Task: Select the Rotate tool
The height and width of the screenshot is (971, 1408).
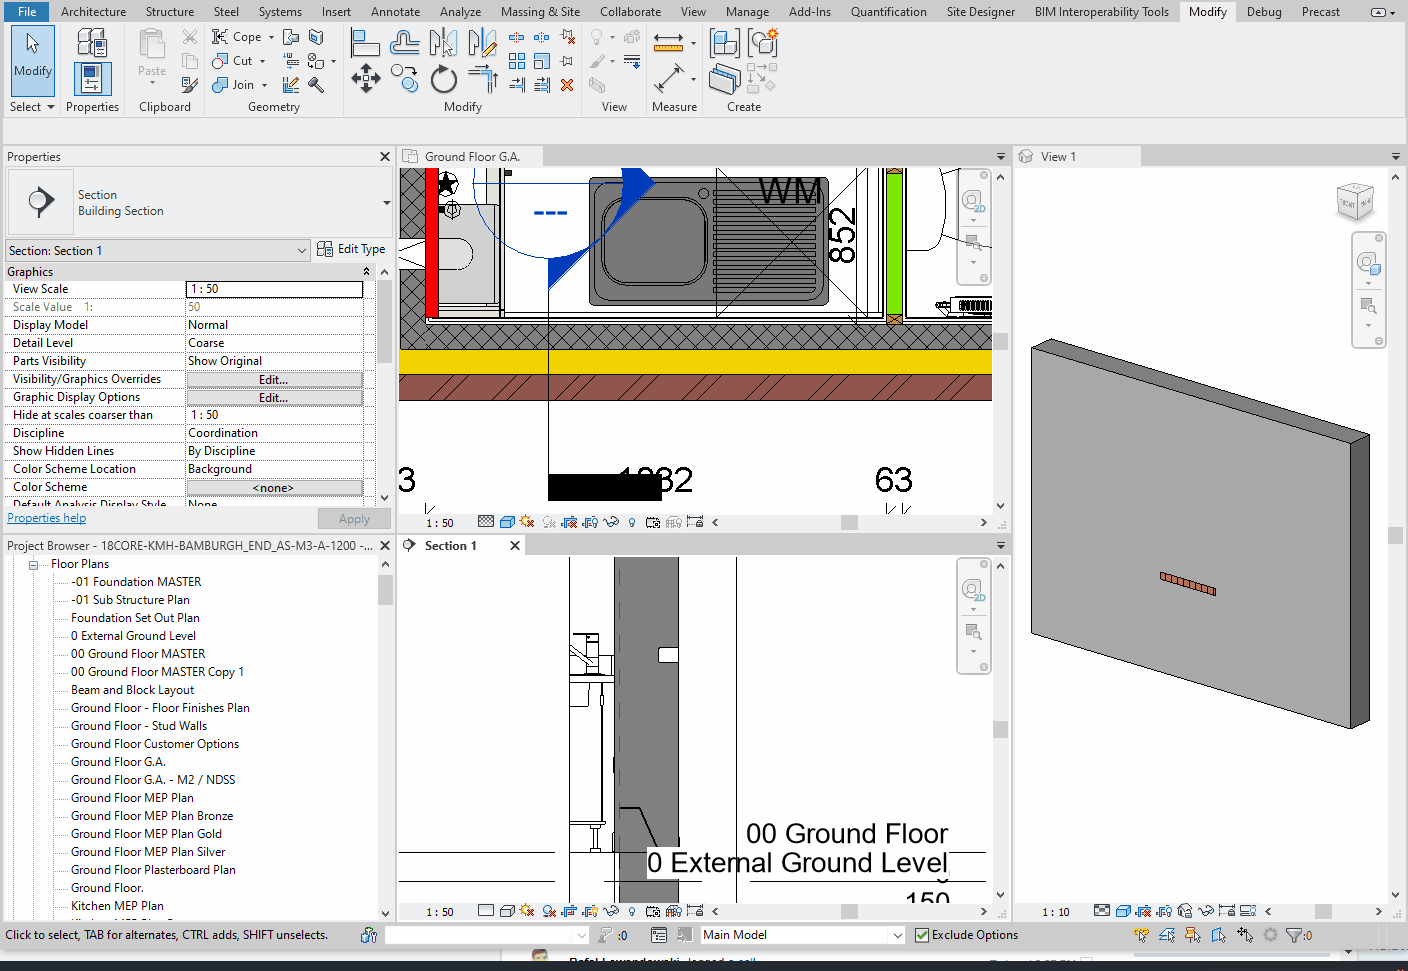Action: pyautogui.click(x=443, y=79)
